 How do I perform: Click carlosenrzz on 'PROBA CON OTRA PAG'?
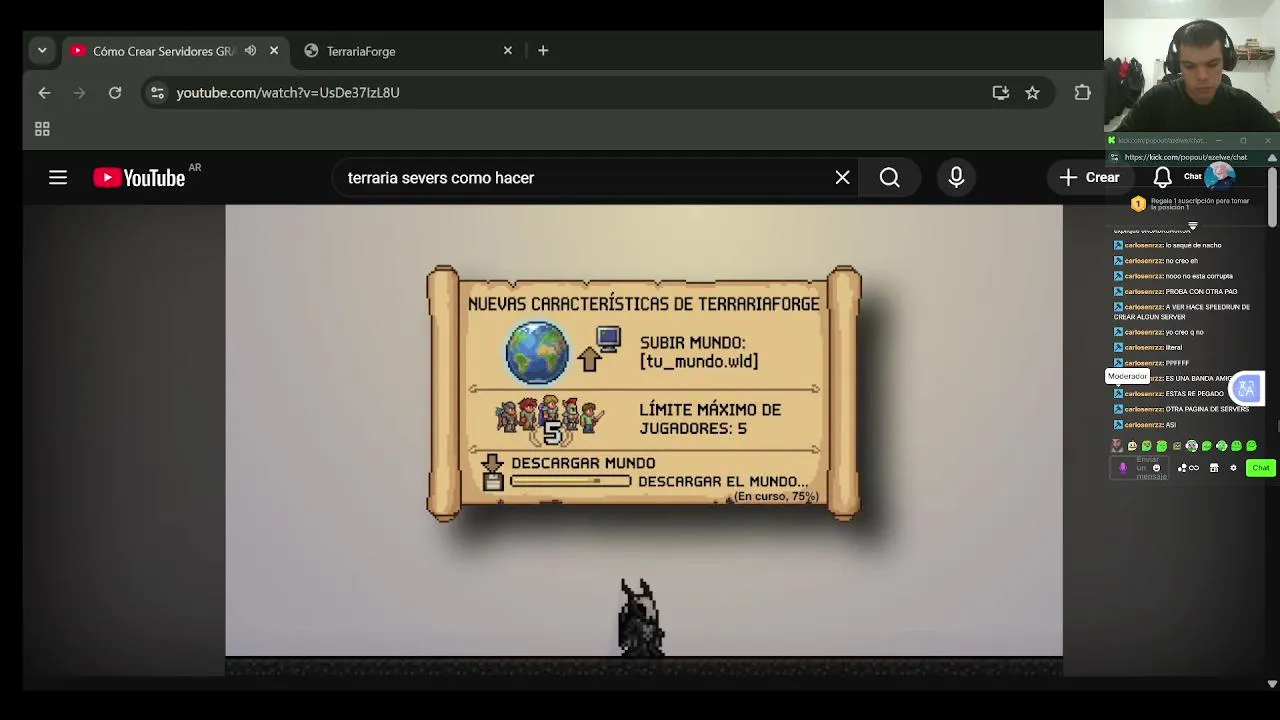[1144, 292]
